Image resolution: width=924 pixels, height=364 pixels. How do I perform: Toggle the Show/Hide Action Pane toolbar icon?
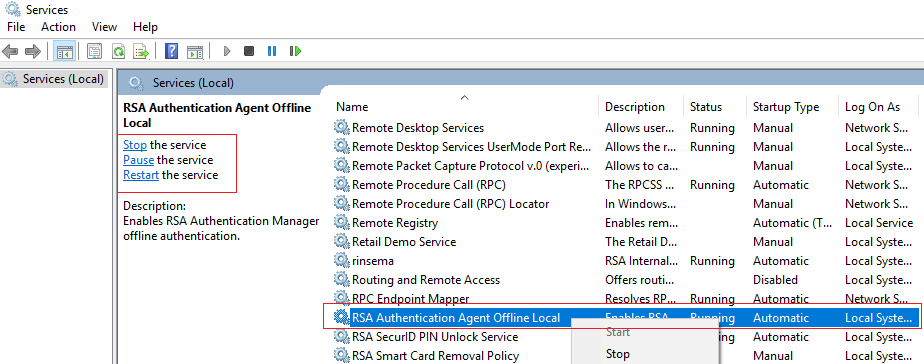point(195,52)
